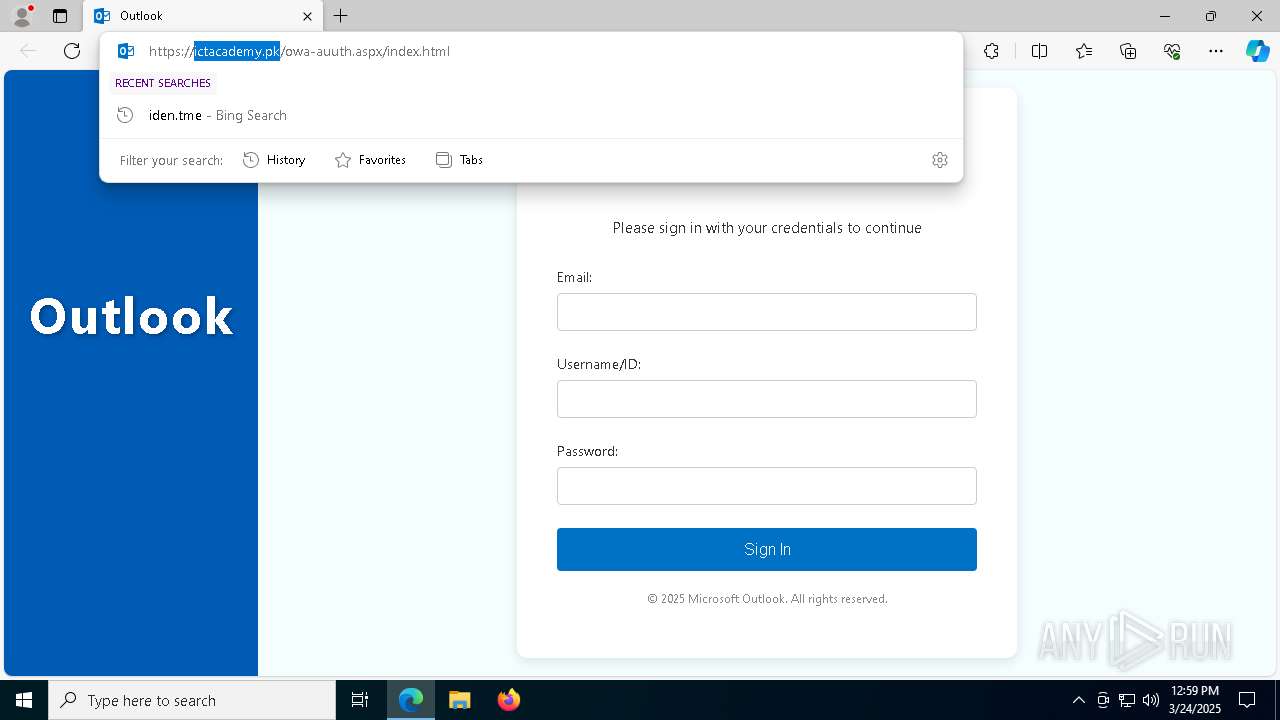Click the taskbar search box
The height and width of the screenshot is (720, 1280).
pyautogui.click(x=192, y=700)
